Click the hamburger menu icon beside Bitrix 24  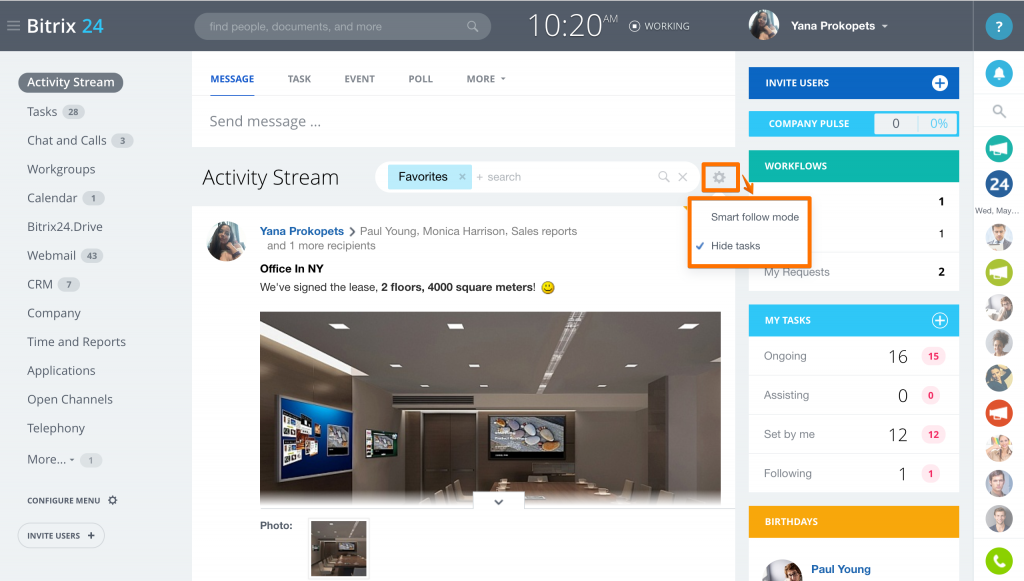click(x=13, y=26)
